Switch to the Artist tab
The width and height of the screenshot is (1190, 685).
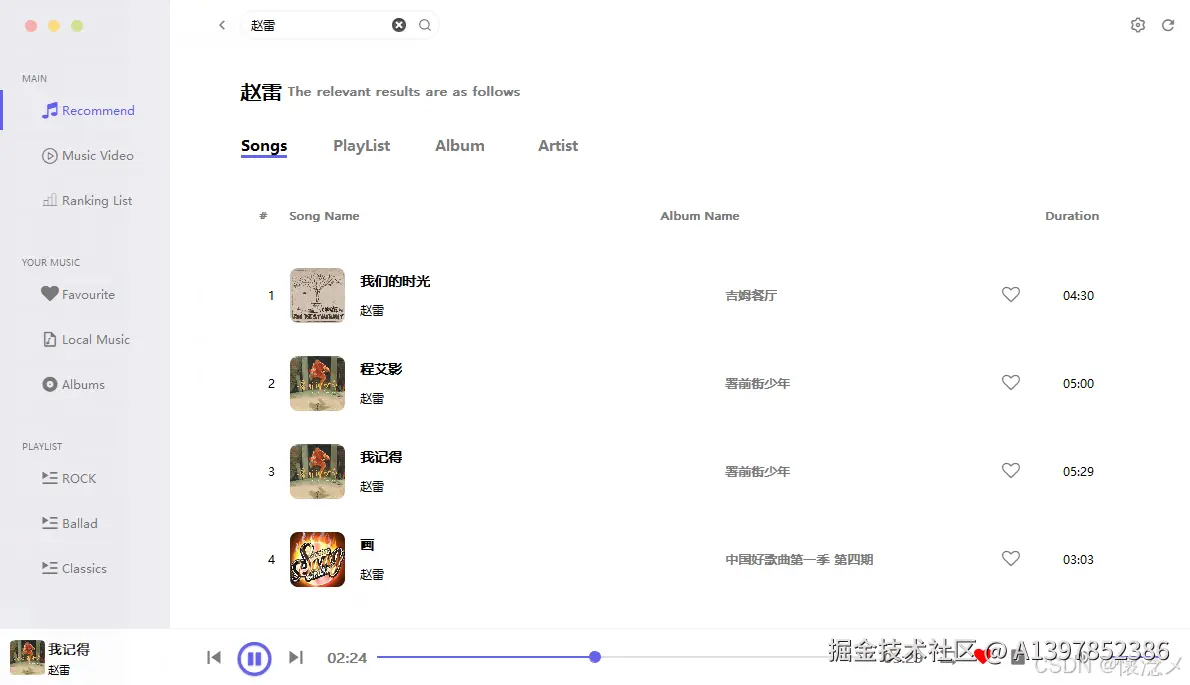pyautogui.click(x=557, y=145)
